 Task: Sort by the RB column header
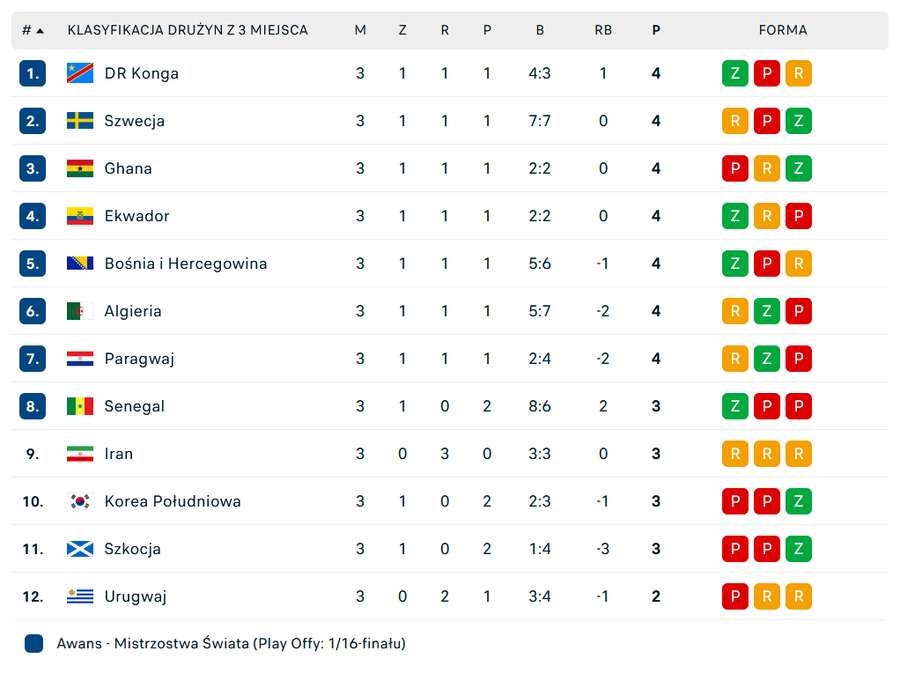[x=603, y=30]
